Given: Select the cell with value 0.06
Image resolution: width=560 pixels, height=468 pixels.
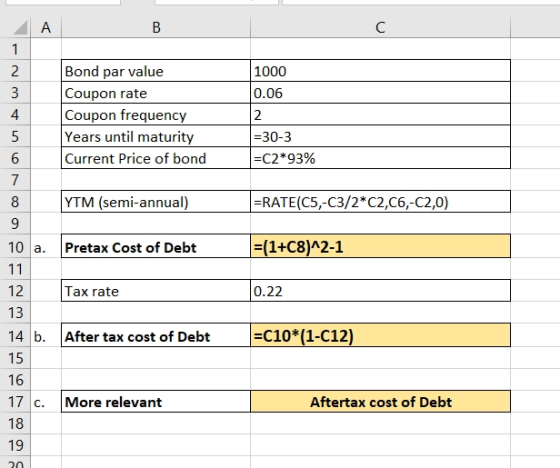Looking at the screenshot, I should click(x=380, y=93).
